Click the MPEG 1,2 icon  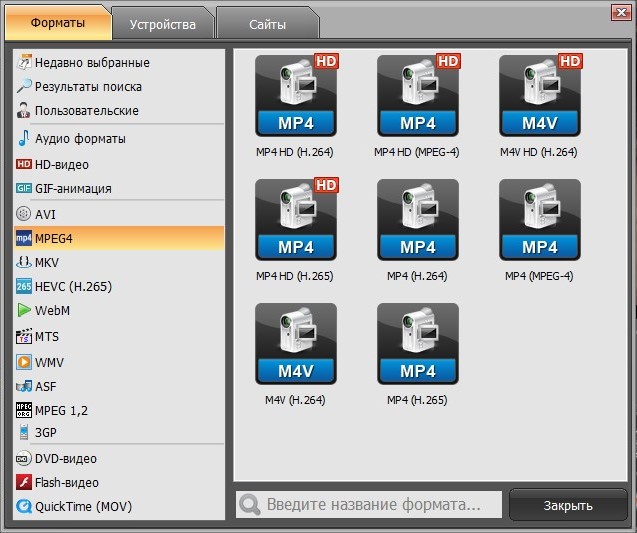[x=24, y=410]
